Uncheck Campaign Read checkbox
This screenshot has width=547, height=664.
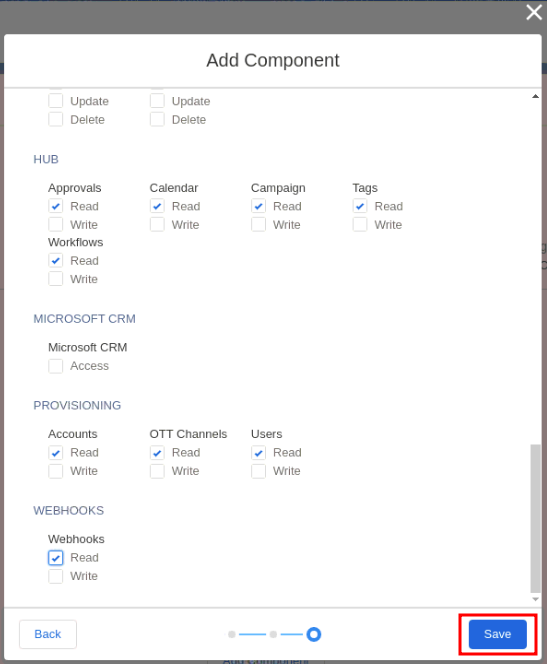tap(258, 206)
